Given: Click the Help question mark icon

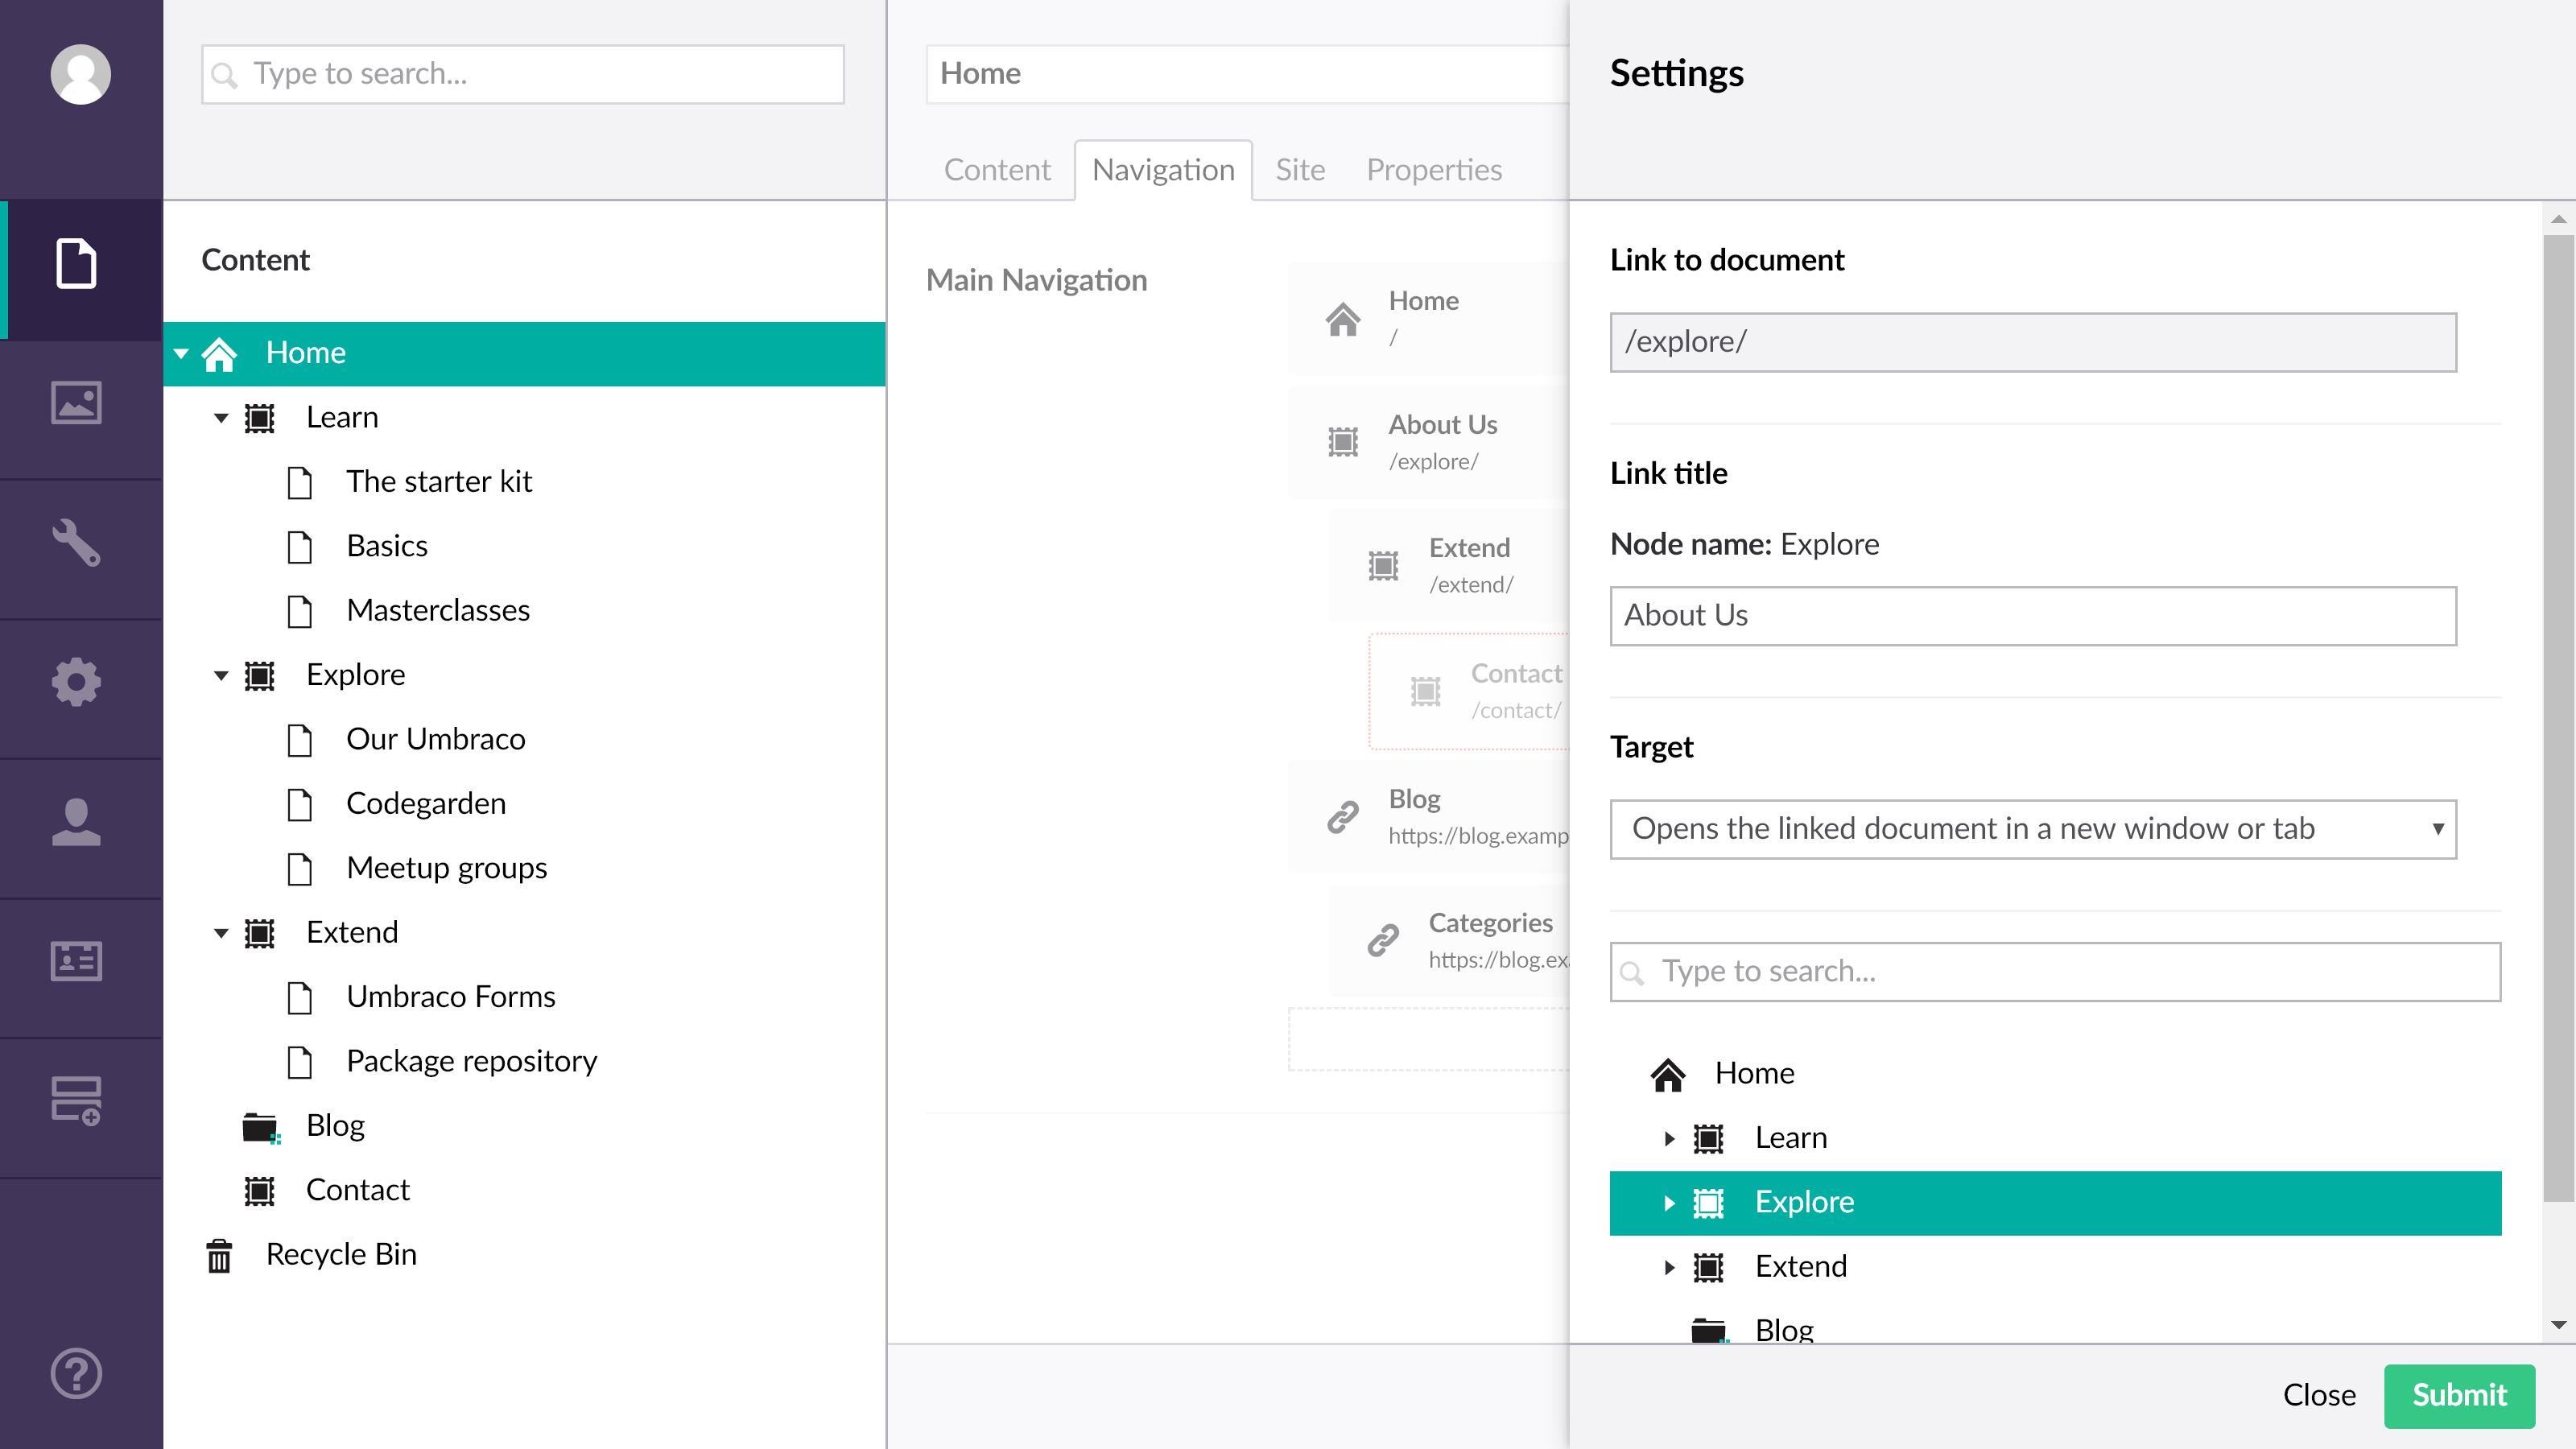Looking at the screenshot, I should [76, 1373].
